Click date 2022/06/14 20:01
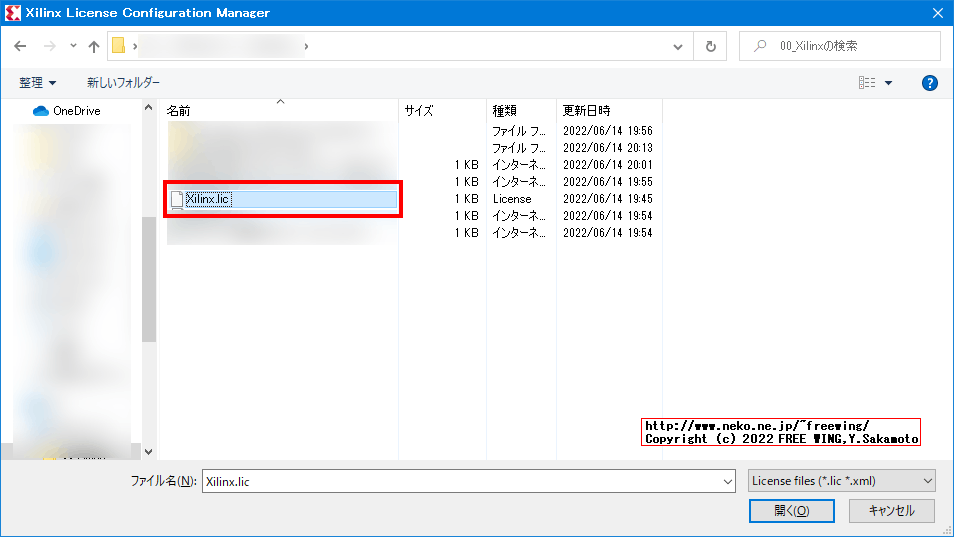 pyautogui.click(x=607, y=165)
